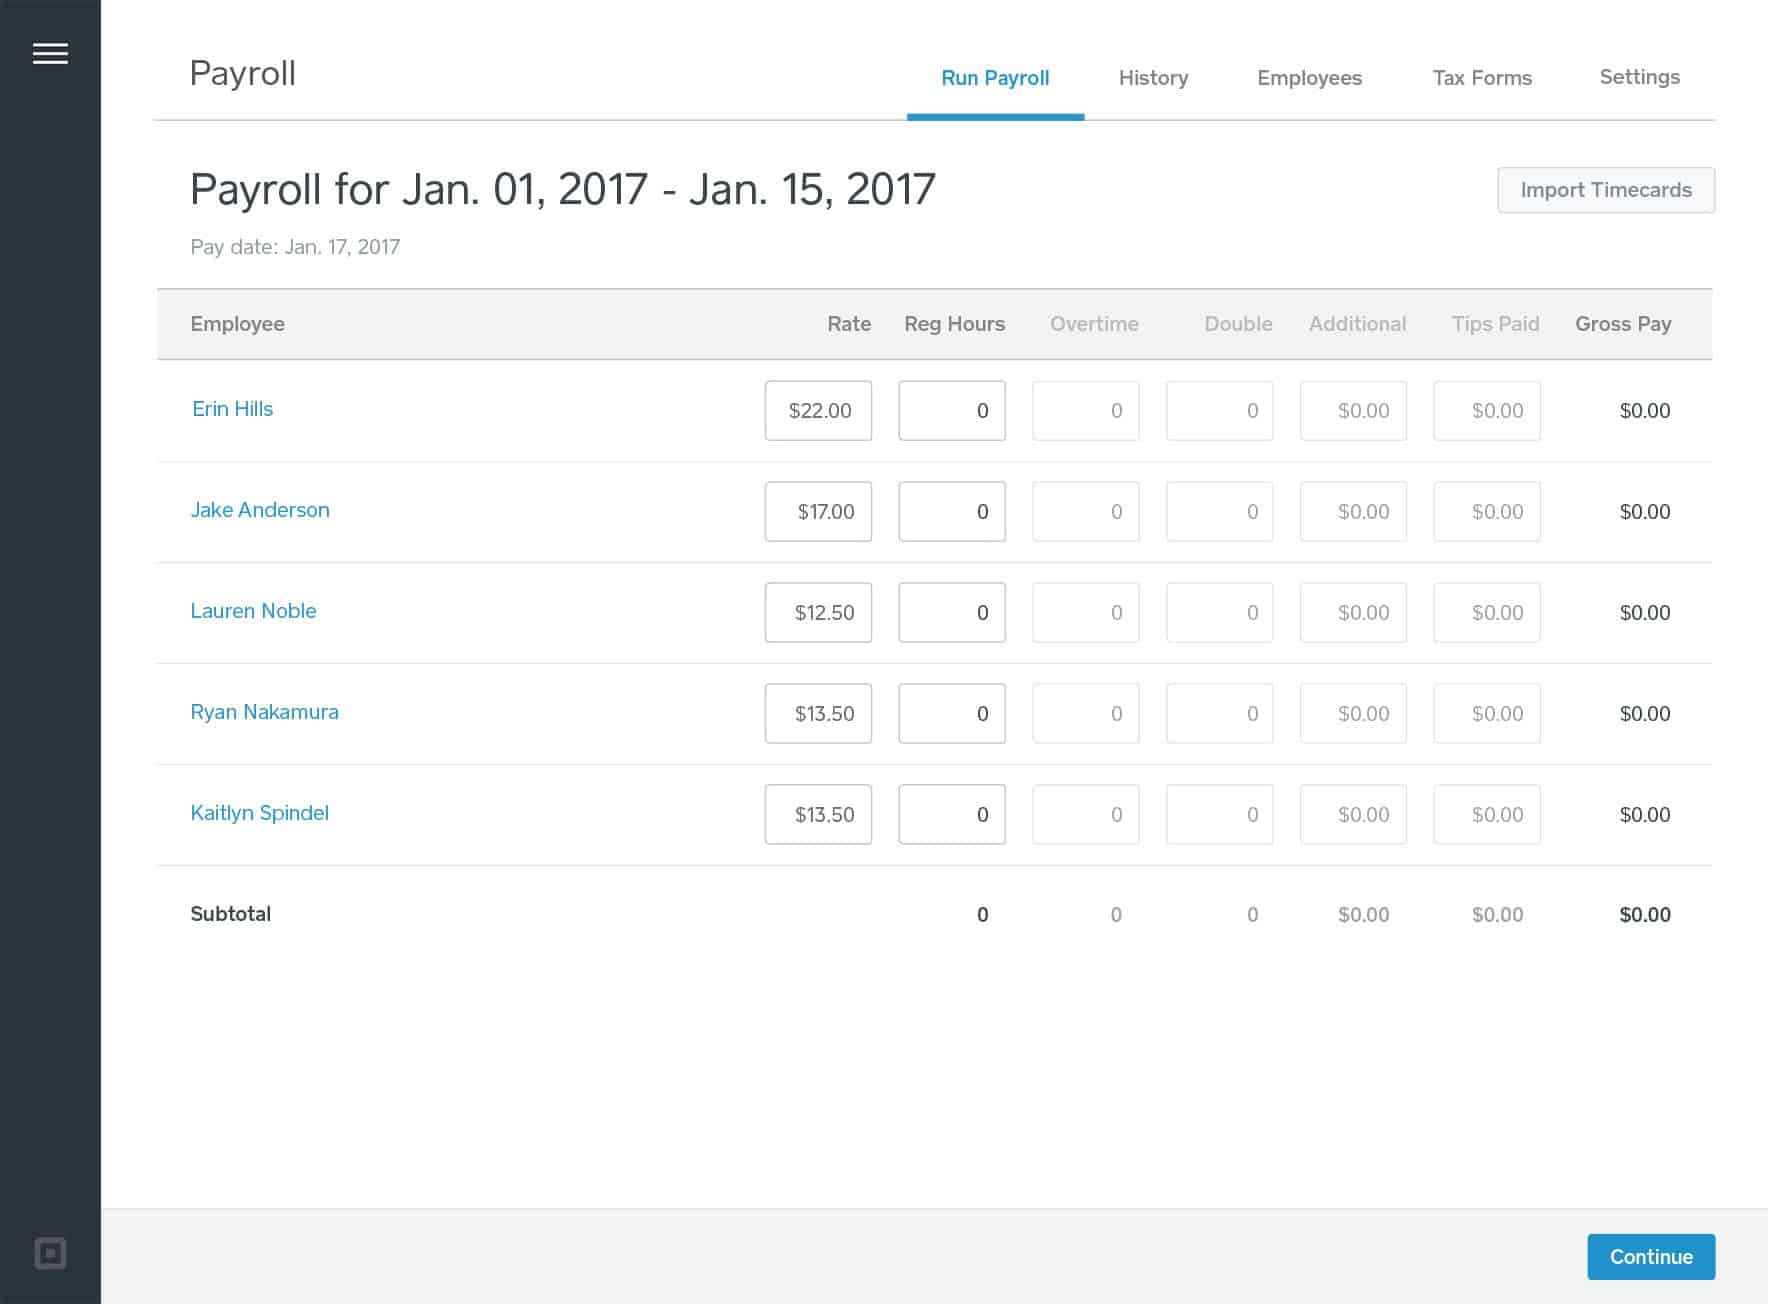Click Erin Hills Double hours field
Screen dimensions: 1768x1304
pyautogui.click(x=1220, y=410)
